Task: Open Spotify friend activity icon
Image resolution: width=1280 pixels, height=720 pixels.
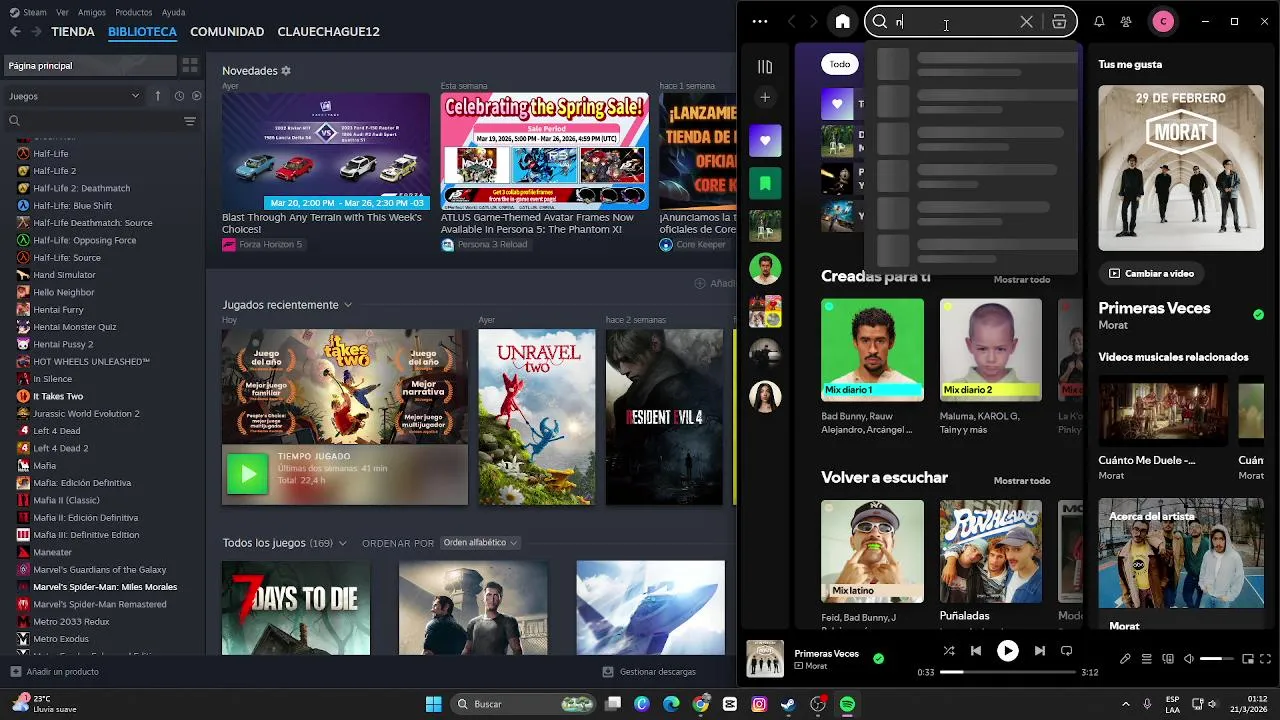Action: coord(1126,21)
